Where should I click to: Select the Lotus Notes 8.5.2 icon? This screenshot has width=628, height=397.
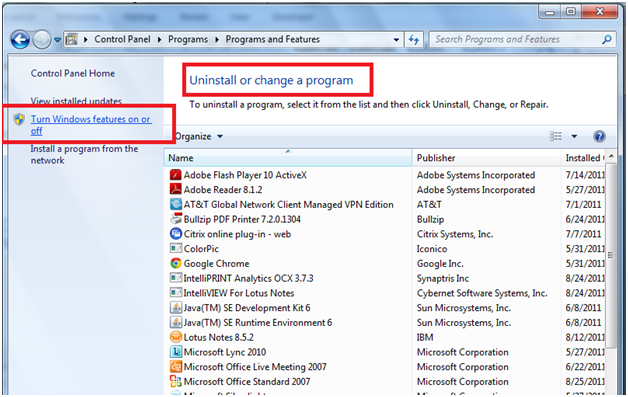175,337
